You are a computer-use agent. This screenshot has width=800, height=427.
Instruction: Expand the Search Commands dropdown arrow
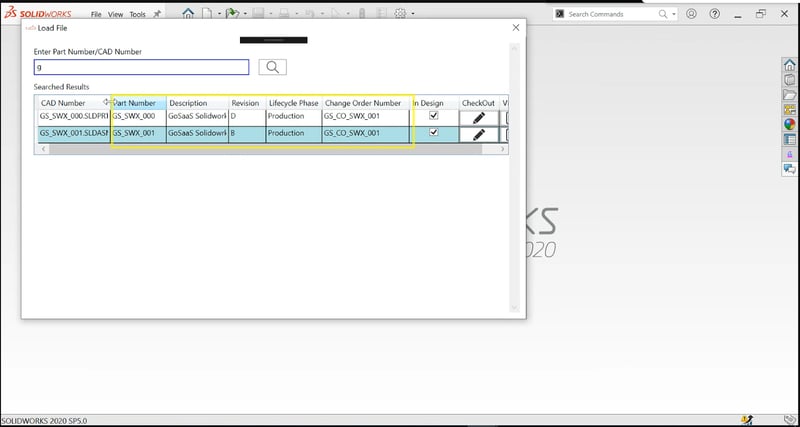(675, 14)
